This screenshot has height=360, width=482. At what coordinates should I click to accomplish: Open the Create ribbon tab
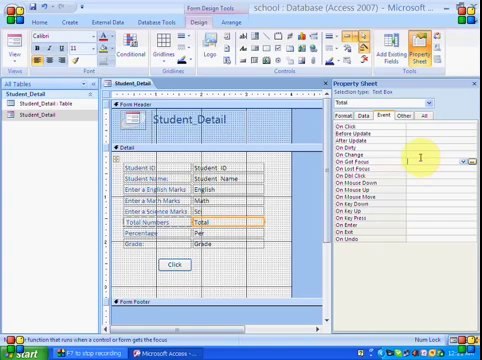[70, 22]
